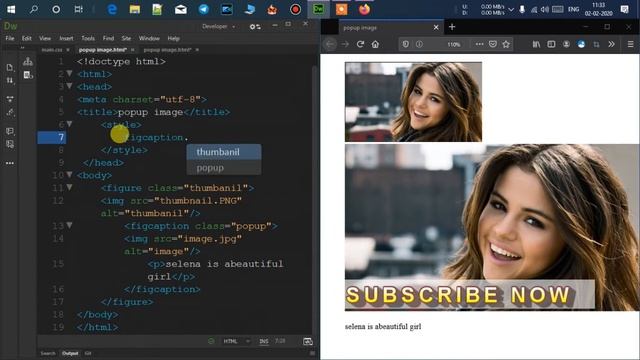Collapse the style tag on line 6
640x360 pixels.
pyautogui.click(x=69, y=124)
